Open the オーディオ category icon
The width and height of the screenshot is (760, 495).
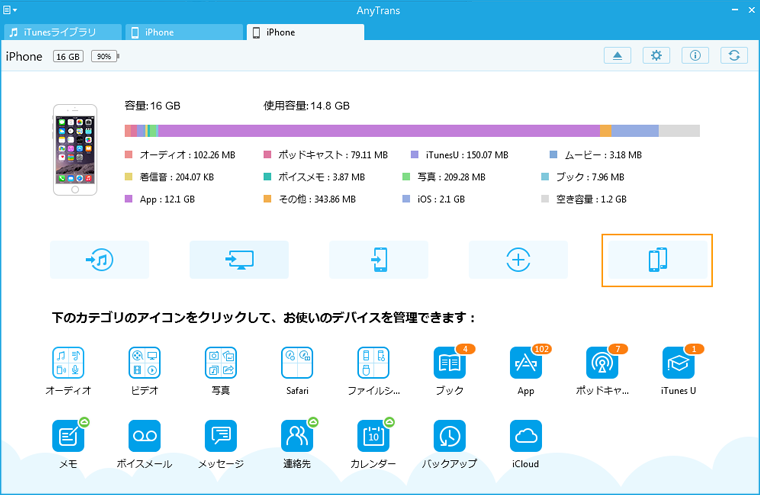tap(68, 363)
